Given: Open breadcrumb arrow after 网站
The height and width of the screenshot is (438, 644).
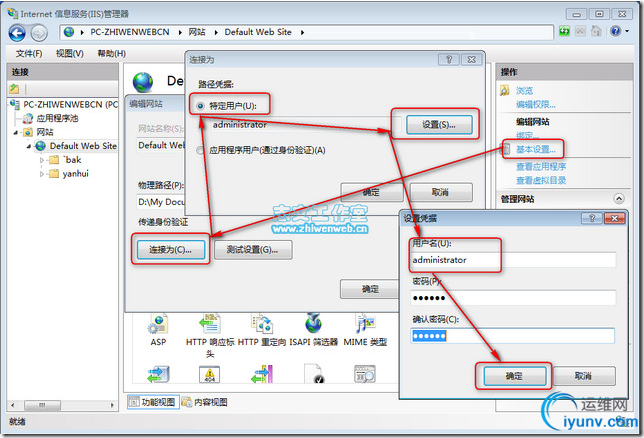Looking at the screenshot, I should click(216, 32).
